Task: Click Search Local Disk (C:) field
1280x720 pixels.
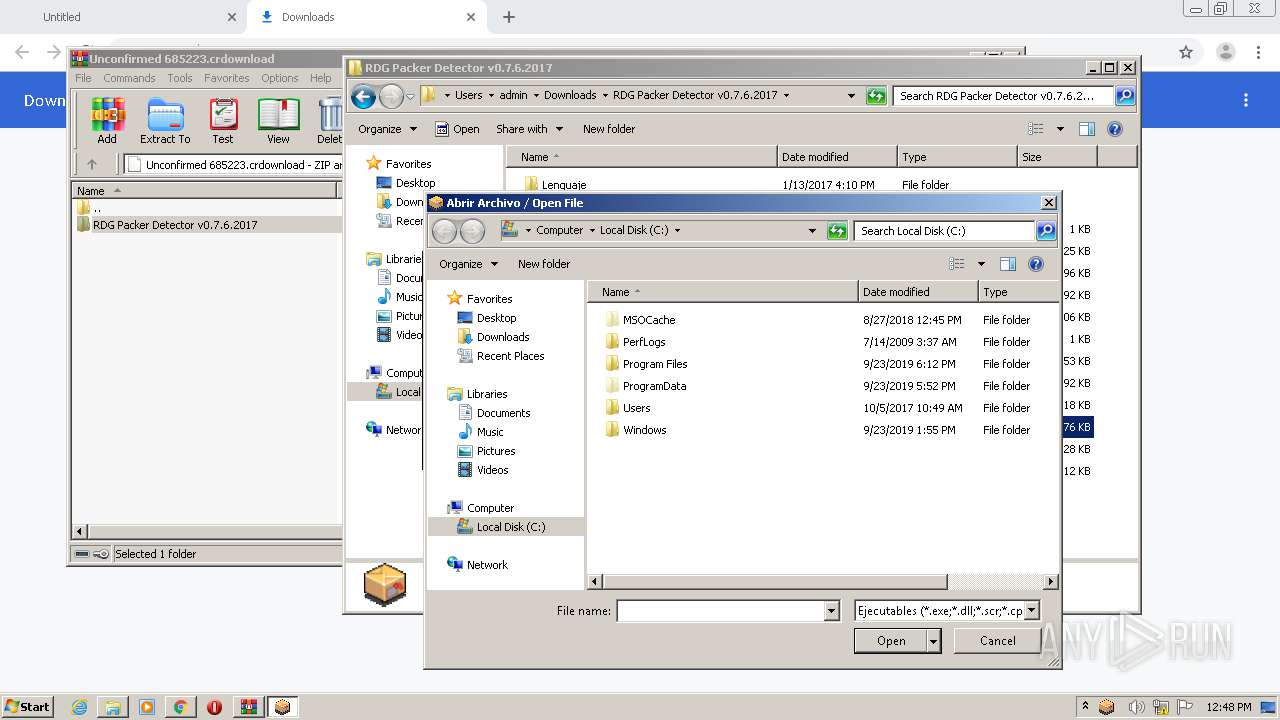Action: [944, 231]
